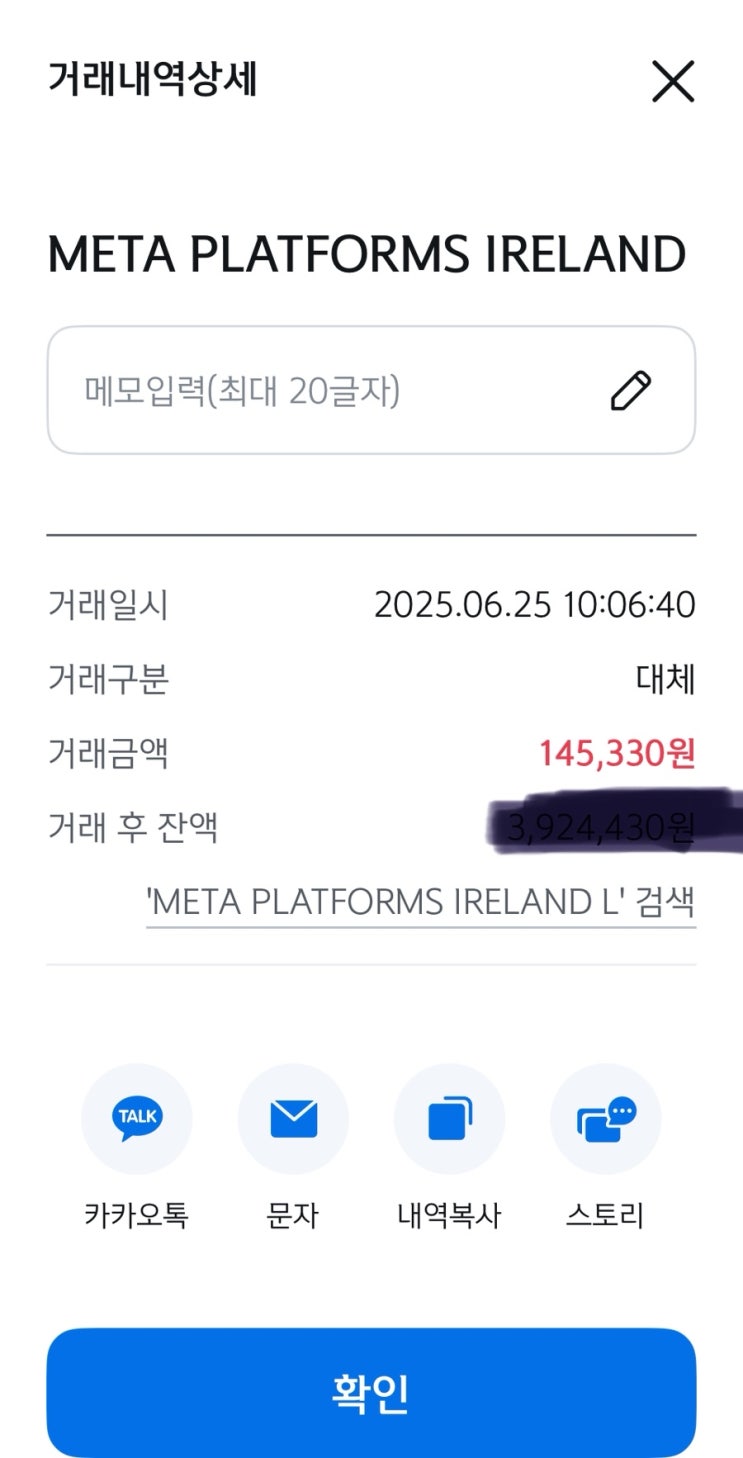The height and width of the screenshot is (1458, 743).
Task: Tap the 문자 label text
Action: point(293,1215)
